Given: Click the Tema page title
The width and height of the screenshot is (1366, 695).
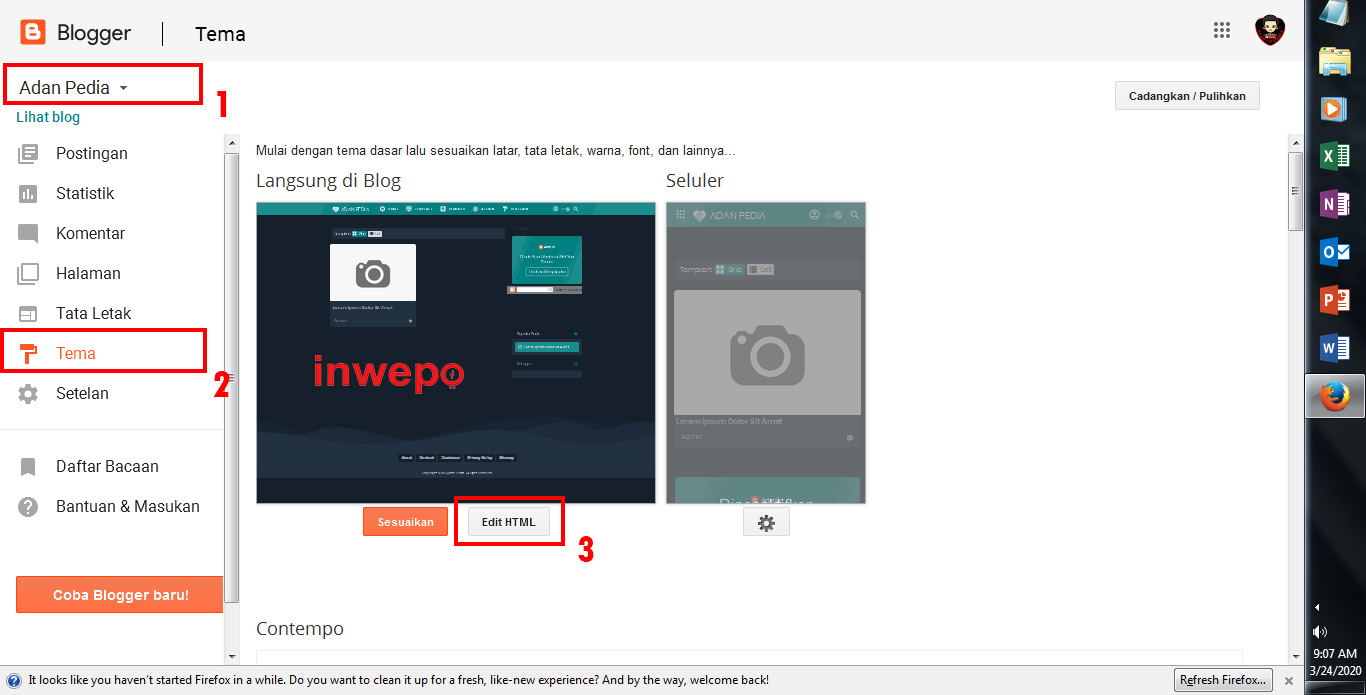Looking at the screenshot, I should tap(220, 34).
